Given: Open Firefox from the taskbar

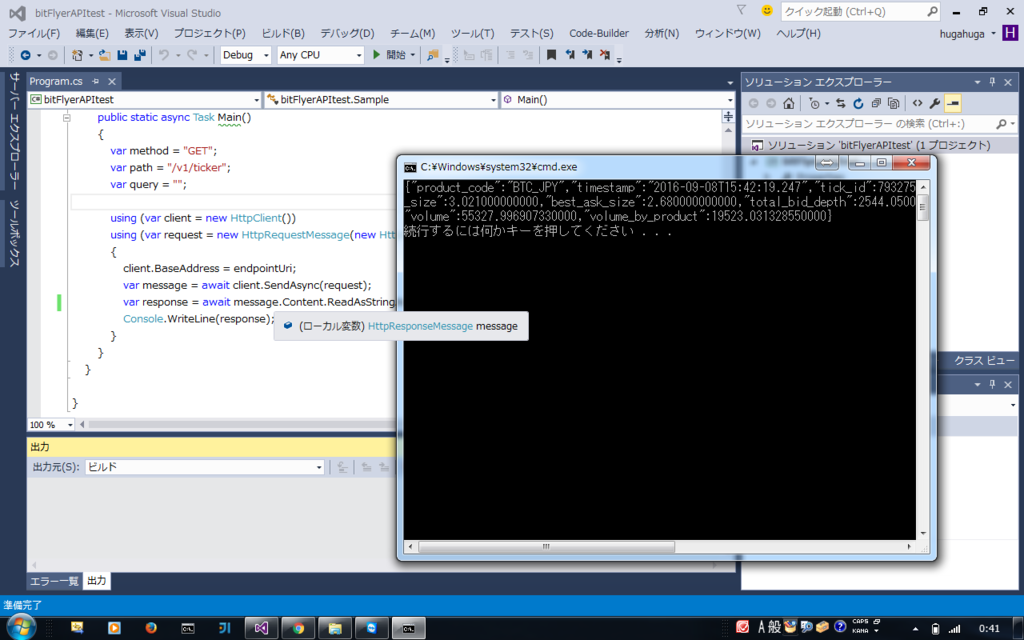Looking at the screenshot, I should (x=152, y=628).
